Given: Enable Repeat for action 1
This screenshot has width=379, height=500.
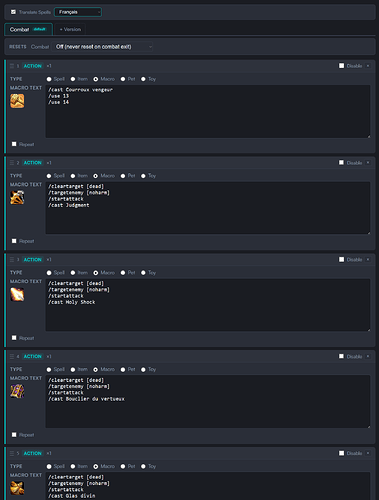Looking at the screenshot, I should (14, 144).
